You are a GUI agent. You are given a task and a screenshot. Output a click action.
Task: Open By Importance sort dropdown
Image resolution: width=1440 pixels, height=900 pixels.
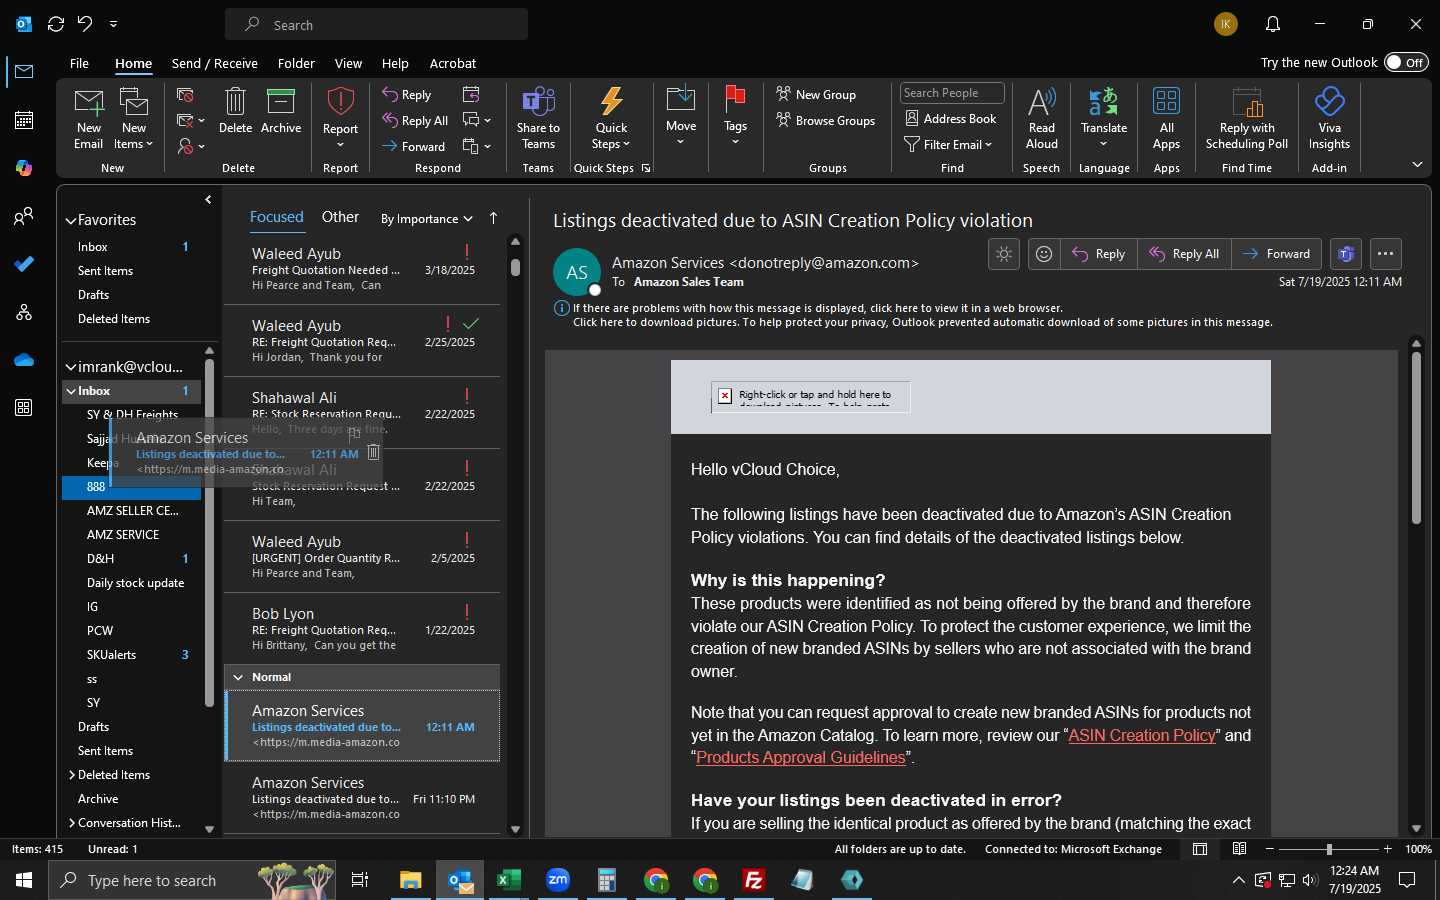427,219
